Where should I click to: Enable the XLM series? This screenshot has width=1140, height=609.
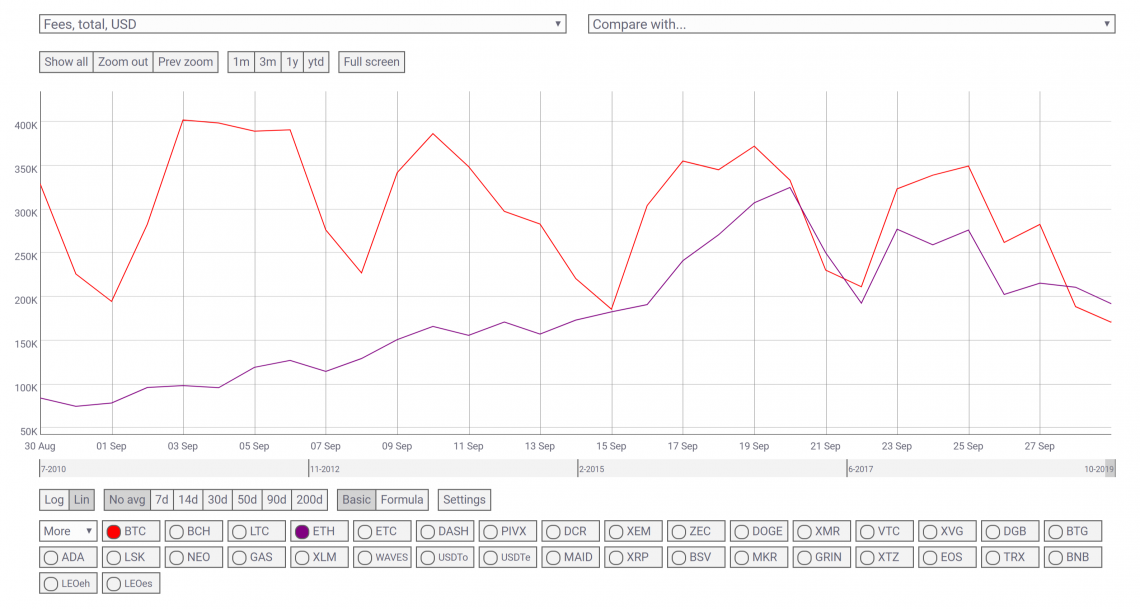pyautogui.click(x=319, y=557)
